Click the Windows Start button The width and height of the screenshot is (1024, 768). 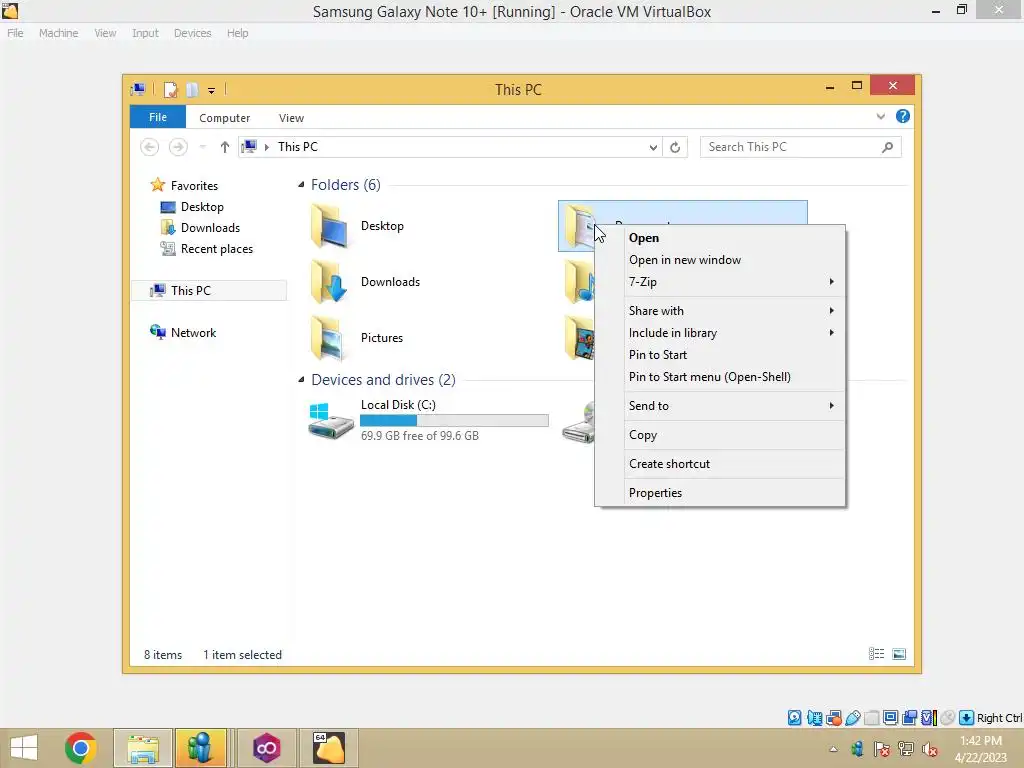click(24, 748)
